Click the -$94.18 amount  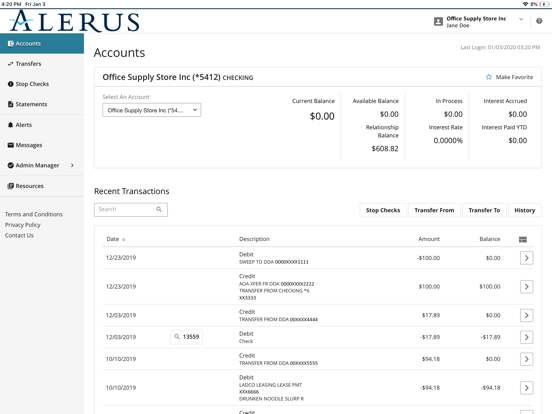click(x=430, y=388)
